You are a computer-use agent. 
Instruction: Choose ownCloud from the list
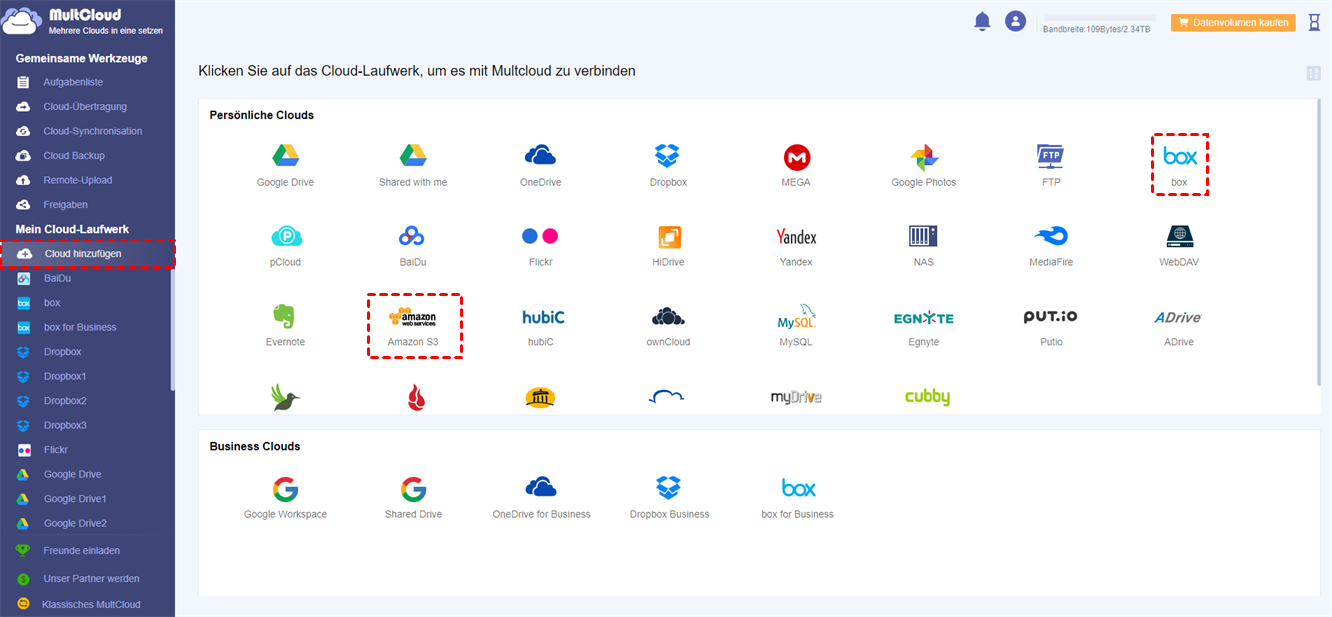pyautogui.click(x=668, y=325)
